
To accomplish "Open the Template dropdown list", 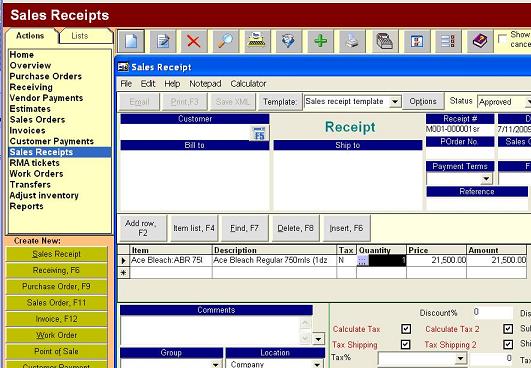I will pos(395,102).
